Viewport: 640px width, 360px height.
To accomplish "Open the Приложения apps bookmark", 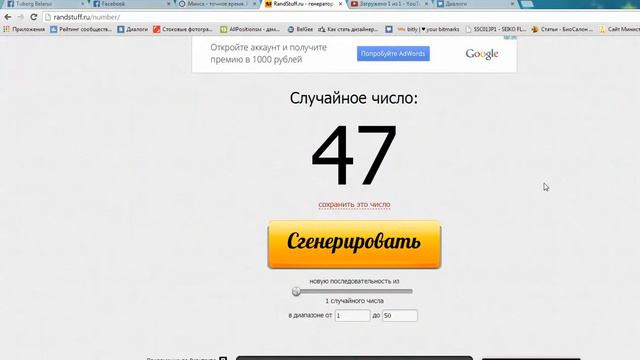I will click(24, 29).
